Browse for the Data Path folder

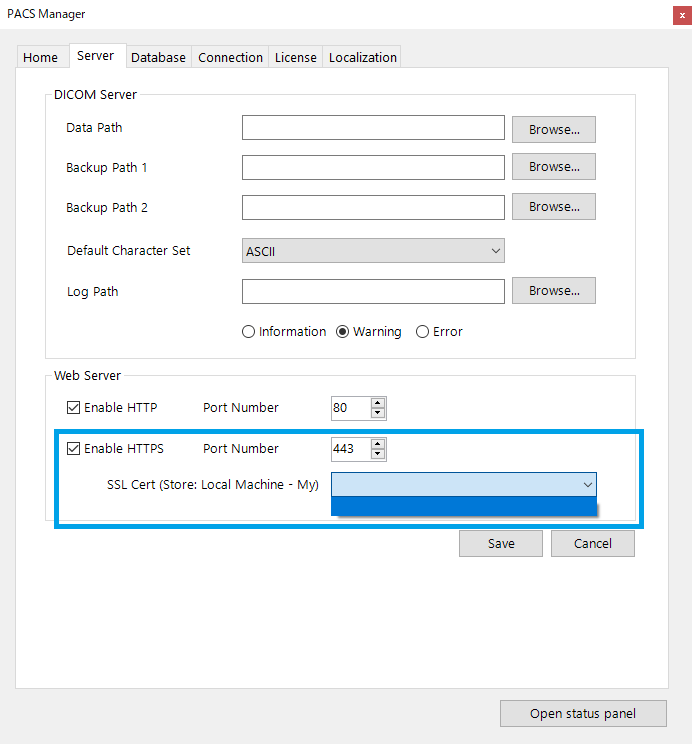[554, 130]
